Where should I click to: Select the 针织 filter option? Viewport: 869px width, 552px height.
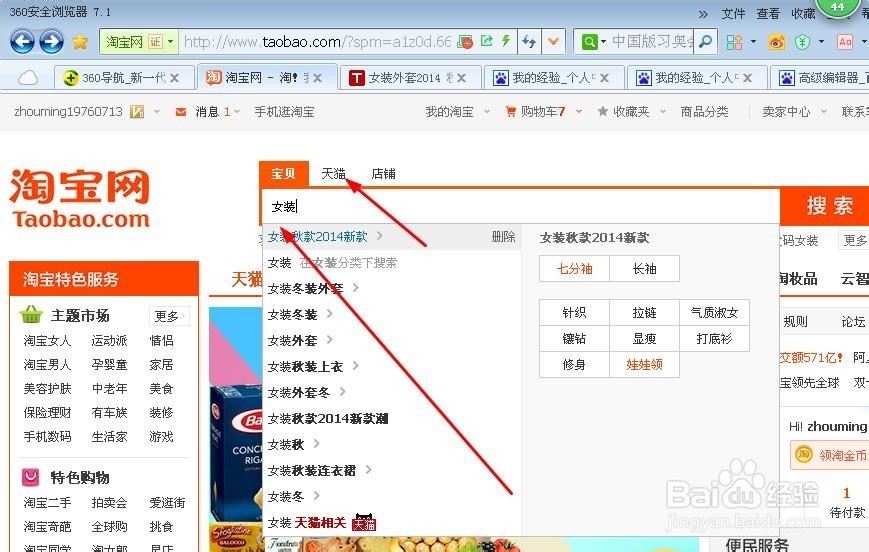[x=574, y=313]
